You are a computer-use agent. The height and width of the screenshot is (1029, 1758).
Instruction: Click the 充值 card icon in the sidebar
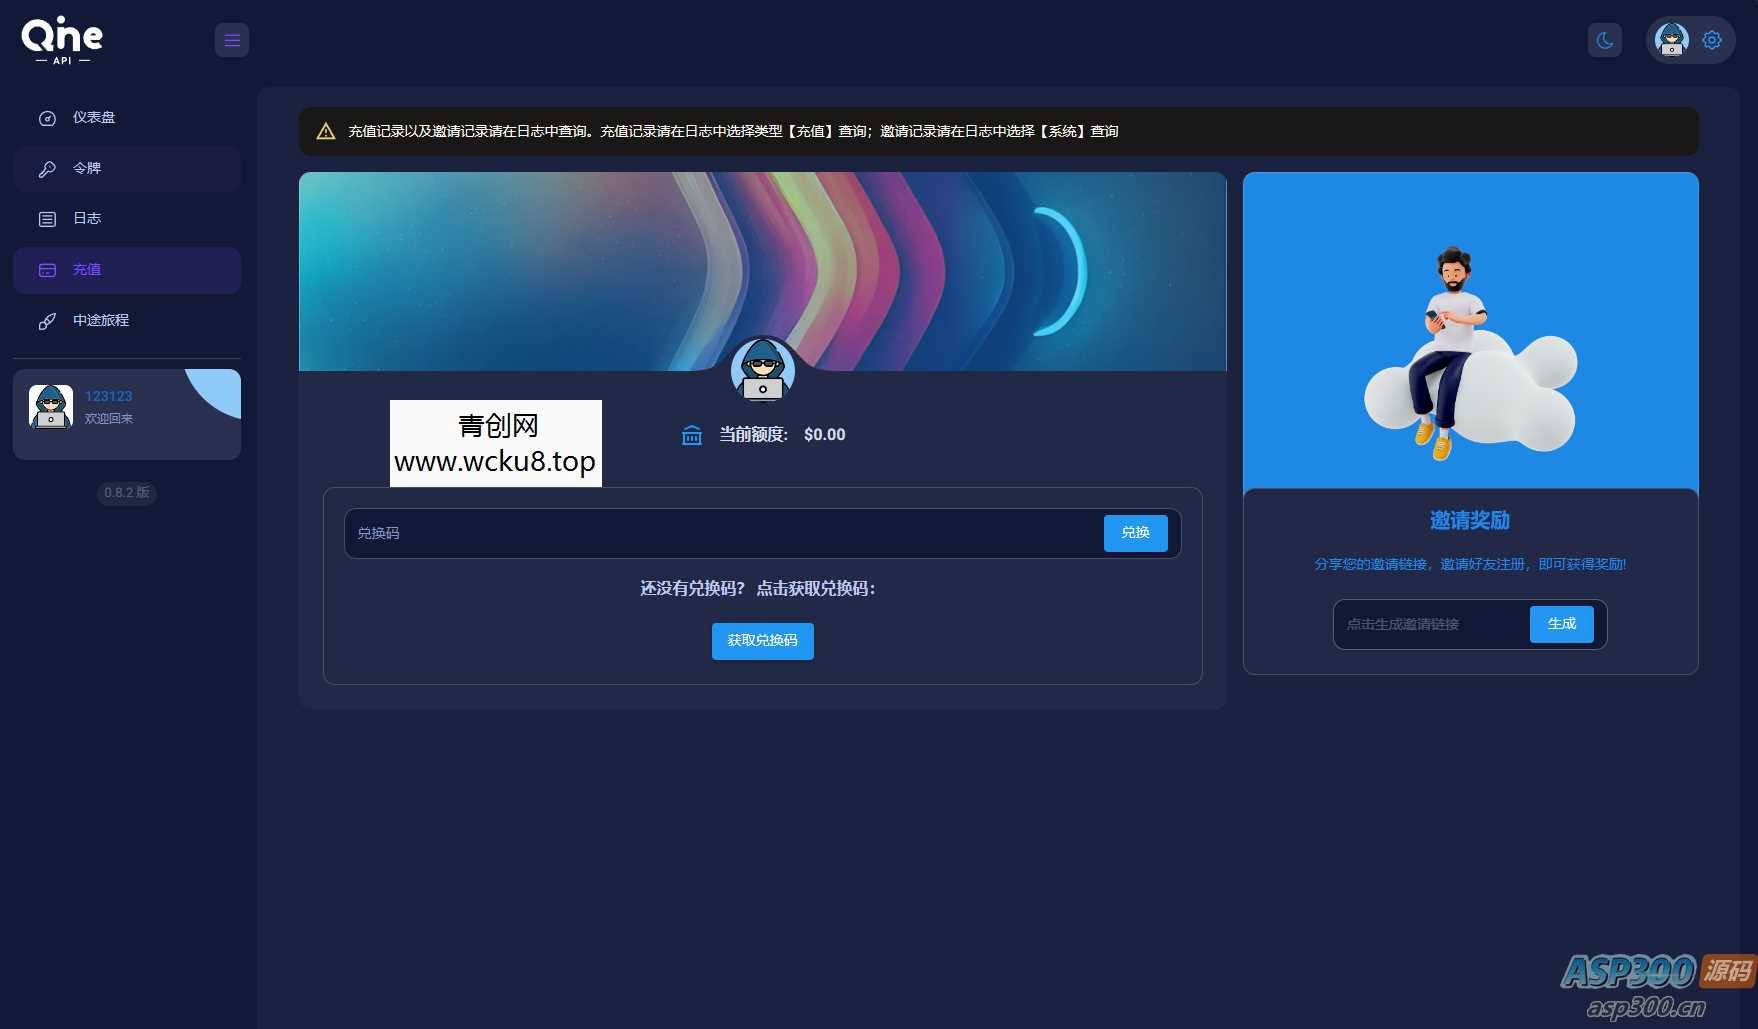click(47, 270)
